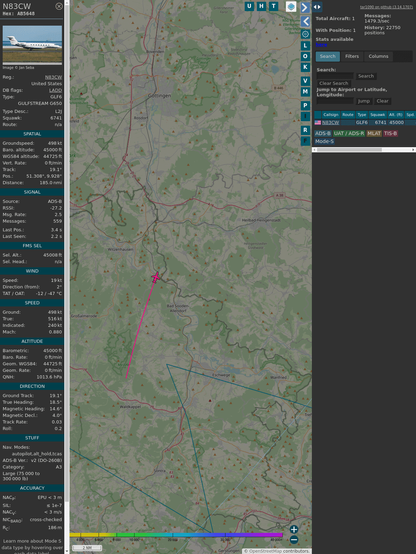Click the T tracks button on map
This screenshot has width=416, height=554.
[x=273, y=6]
